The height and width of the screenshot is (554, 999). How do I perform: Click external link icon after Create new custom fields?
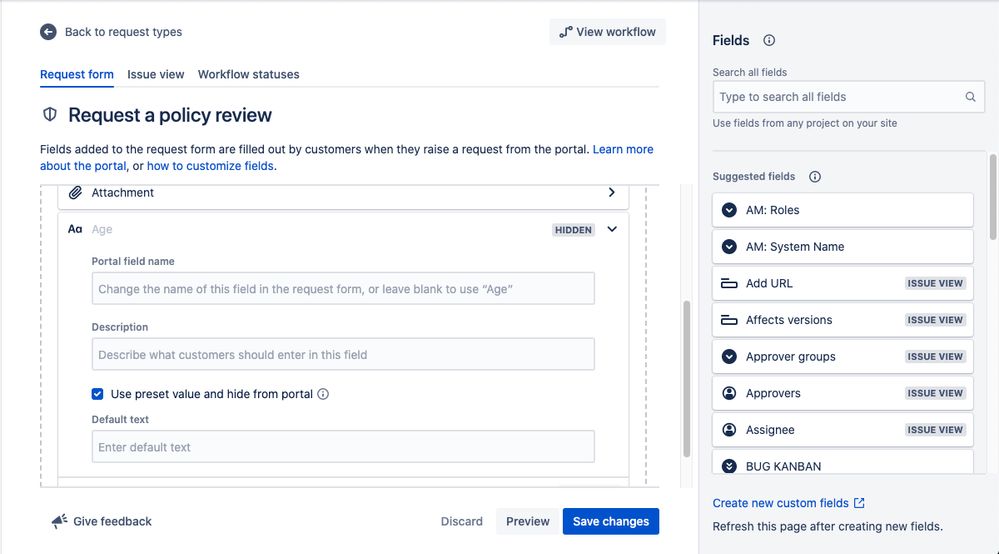click(859, 503)
